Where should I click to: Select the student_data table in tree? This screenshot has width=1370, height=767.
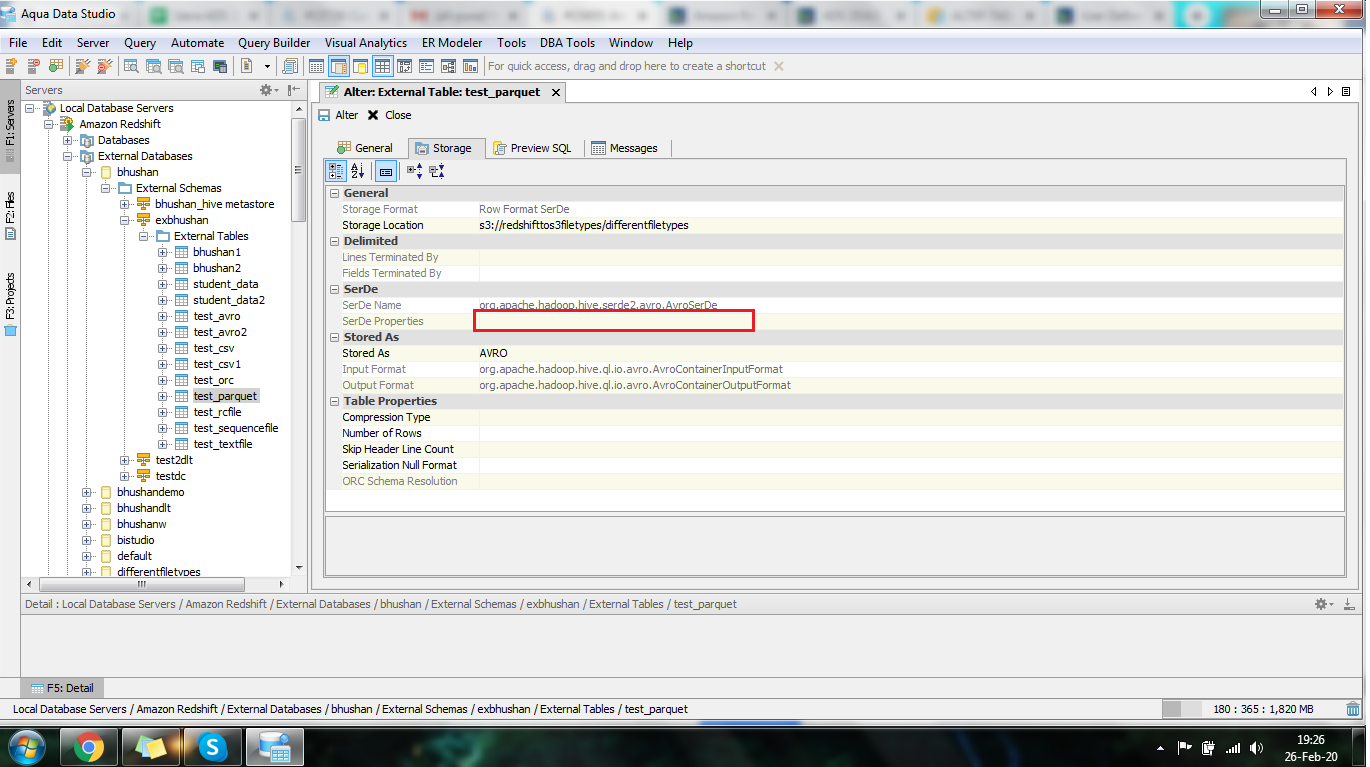pyautogui.click(x=226, y=284)
